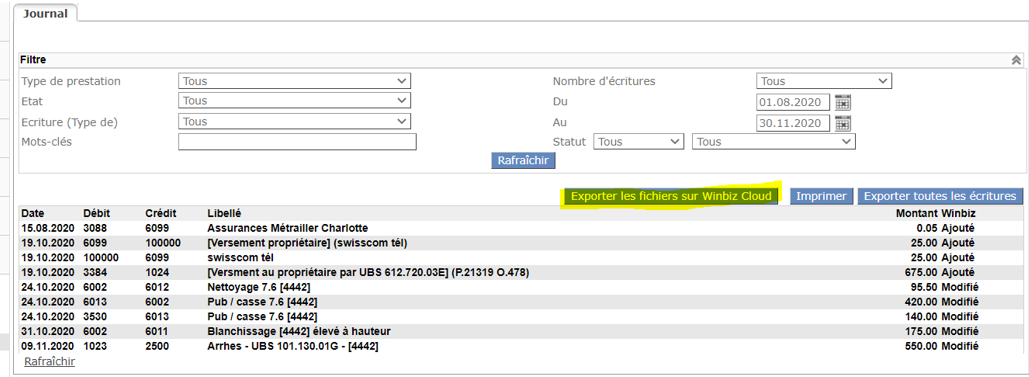Open calendar picker for Au date
This screenshot has height=377, width=1029.
point(843,123)
